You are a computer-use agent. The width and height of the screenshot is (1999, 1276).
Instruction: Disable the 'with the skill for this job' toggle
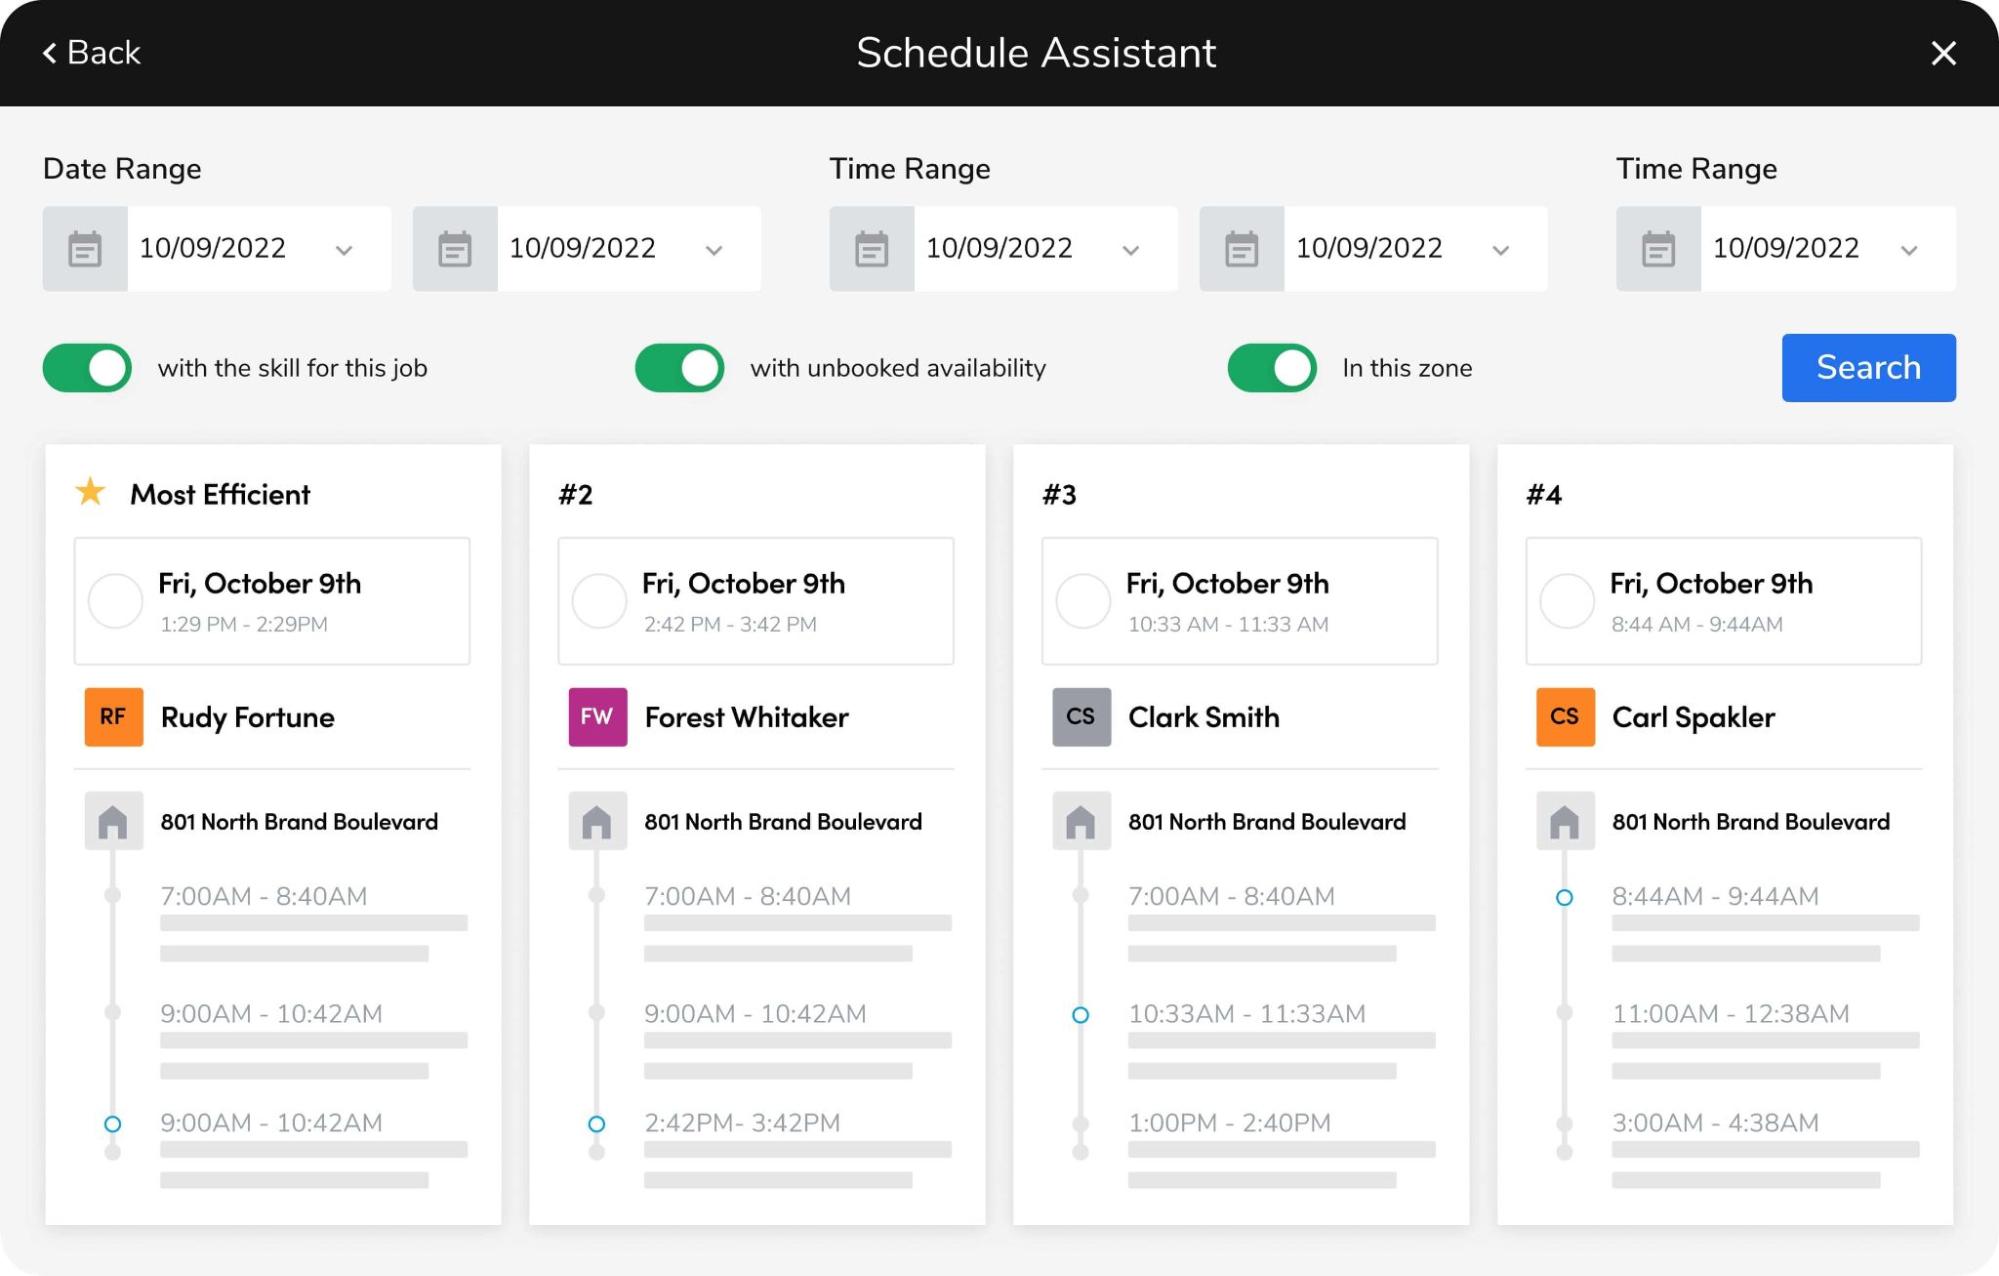click(86, 367)
